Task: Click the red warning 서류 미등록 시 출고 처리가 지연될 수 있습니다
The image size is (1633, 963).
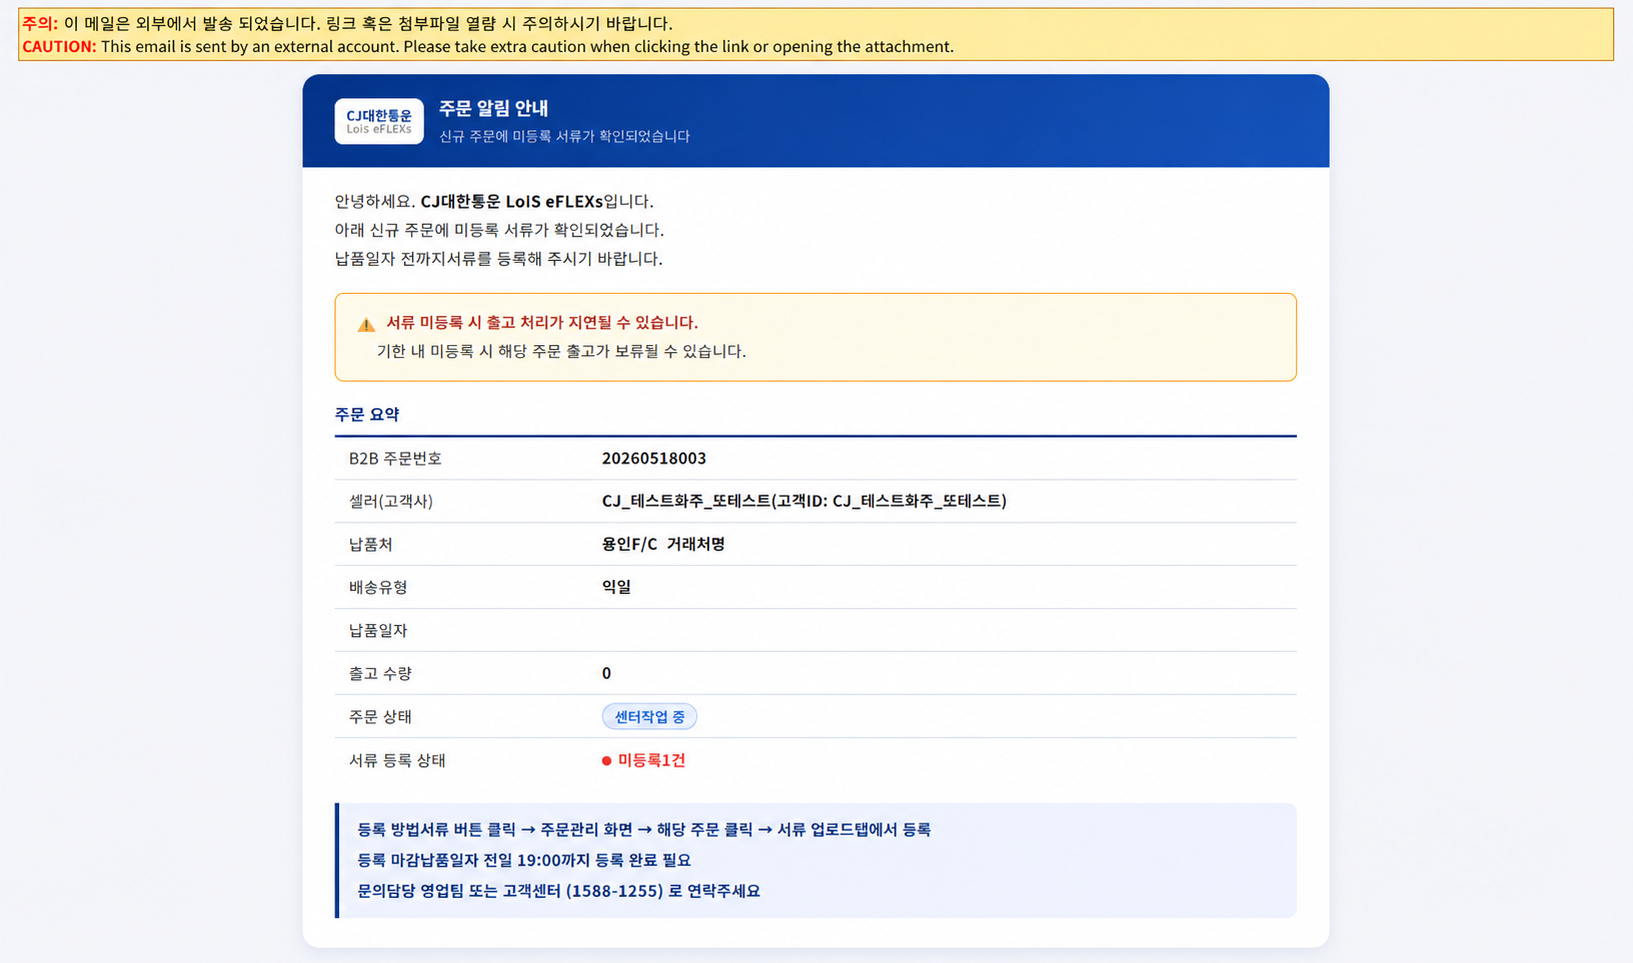Action: 542,322
